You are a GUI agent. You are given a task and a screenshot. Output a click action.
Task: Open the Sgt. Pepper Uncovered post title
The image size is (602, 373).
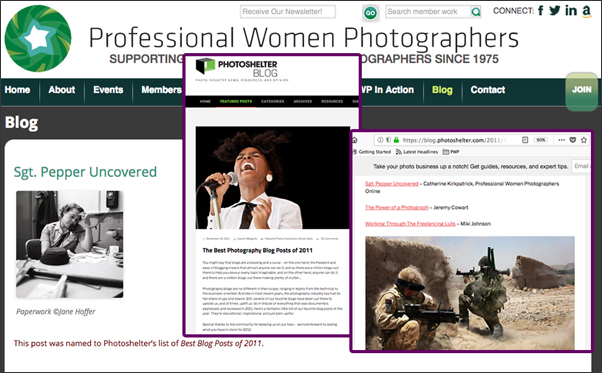[85, 172]
